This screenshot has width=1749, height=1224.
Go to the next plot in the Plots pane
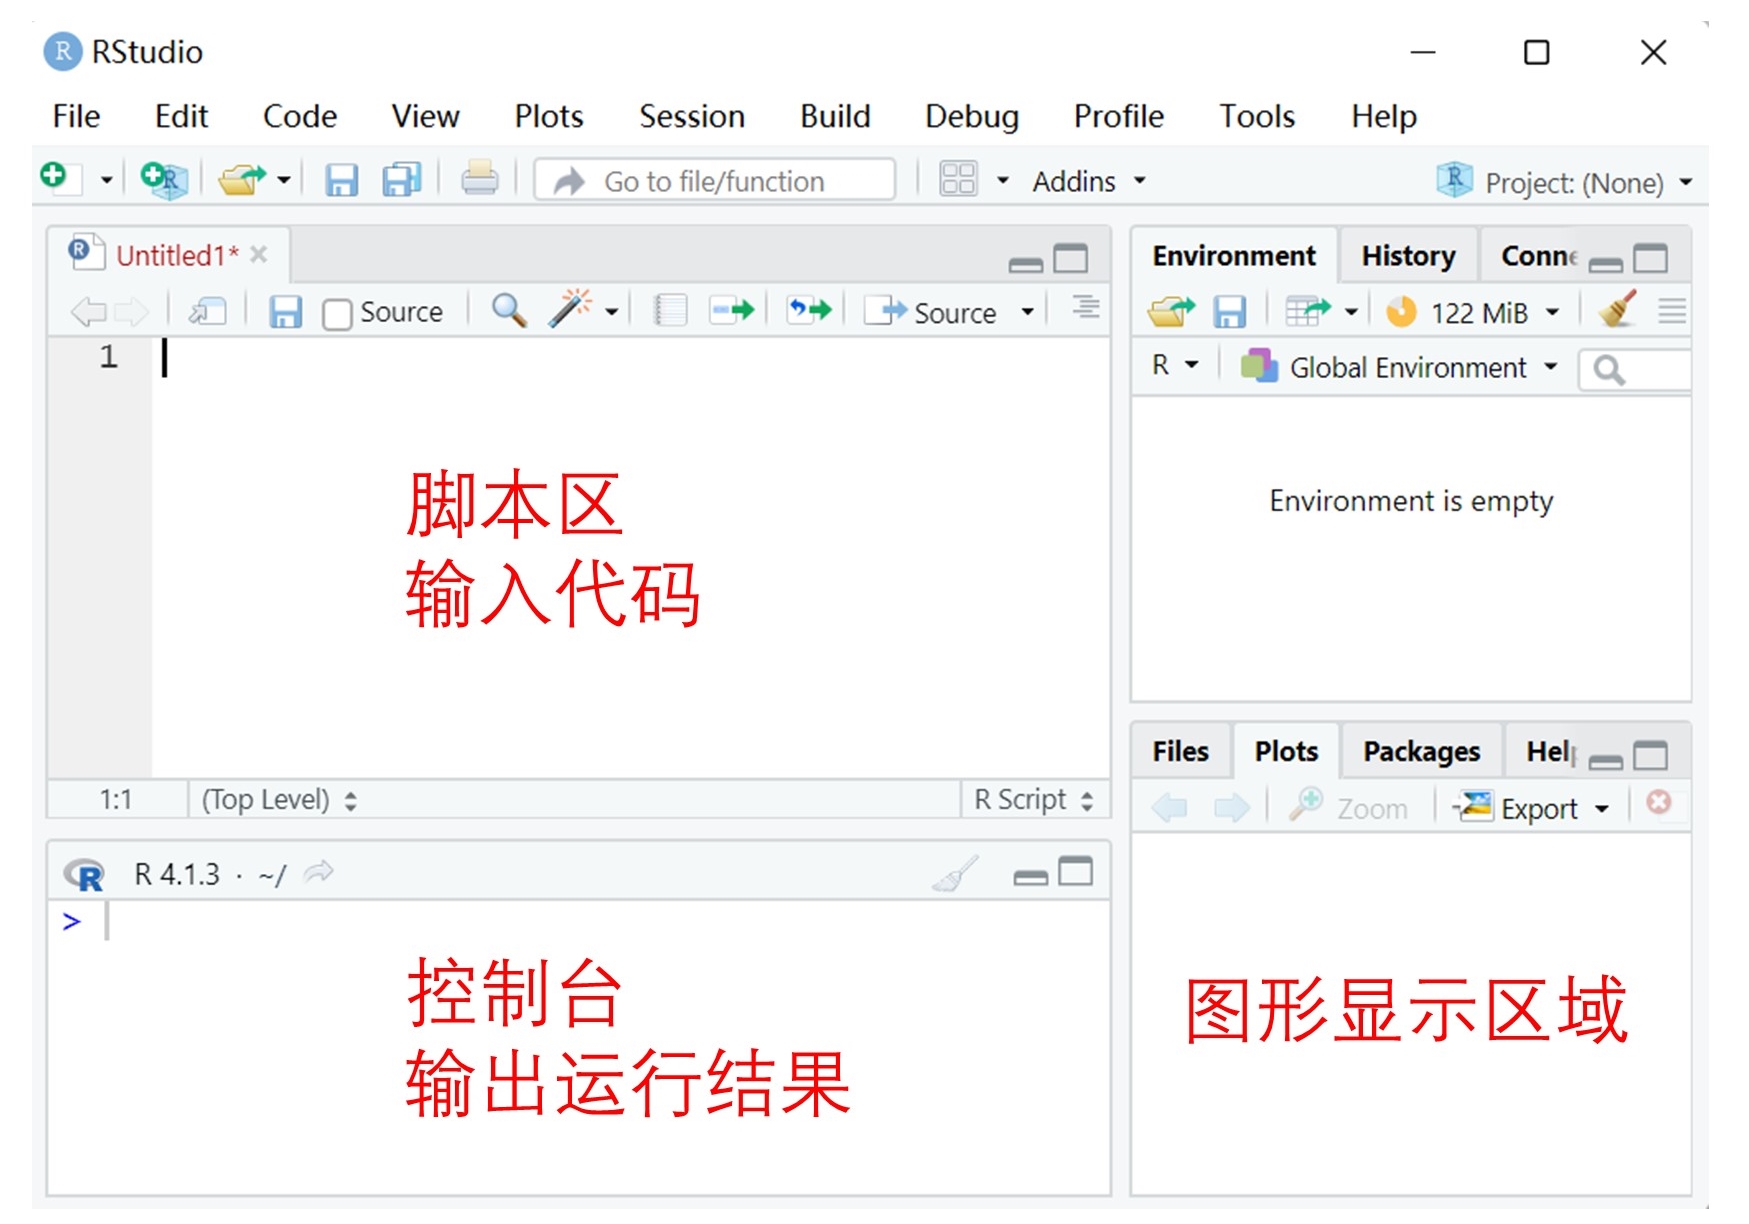tap(1232, 807)
